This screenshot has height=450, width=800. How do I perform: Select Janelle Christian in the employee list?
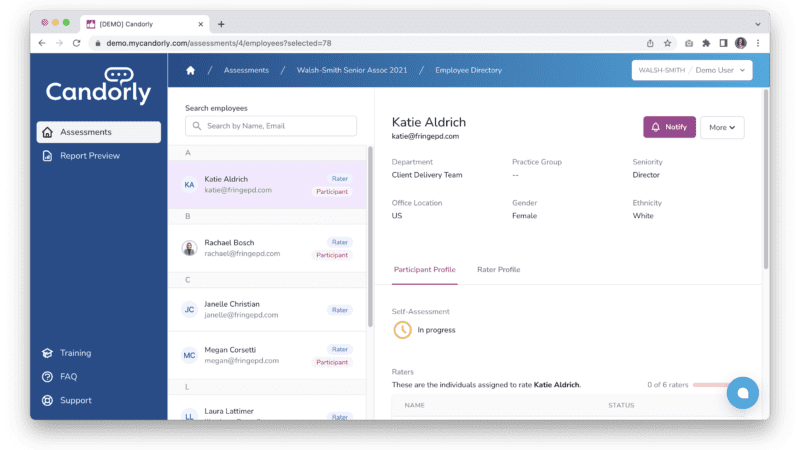pos(267,310)
